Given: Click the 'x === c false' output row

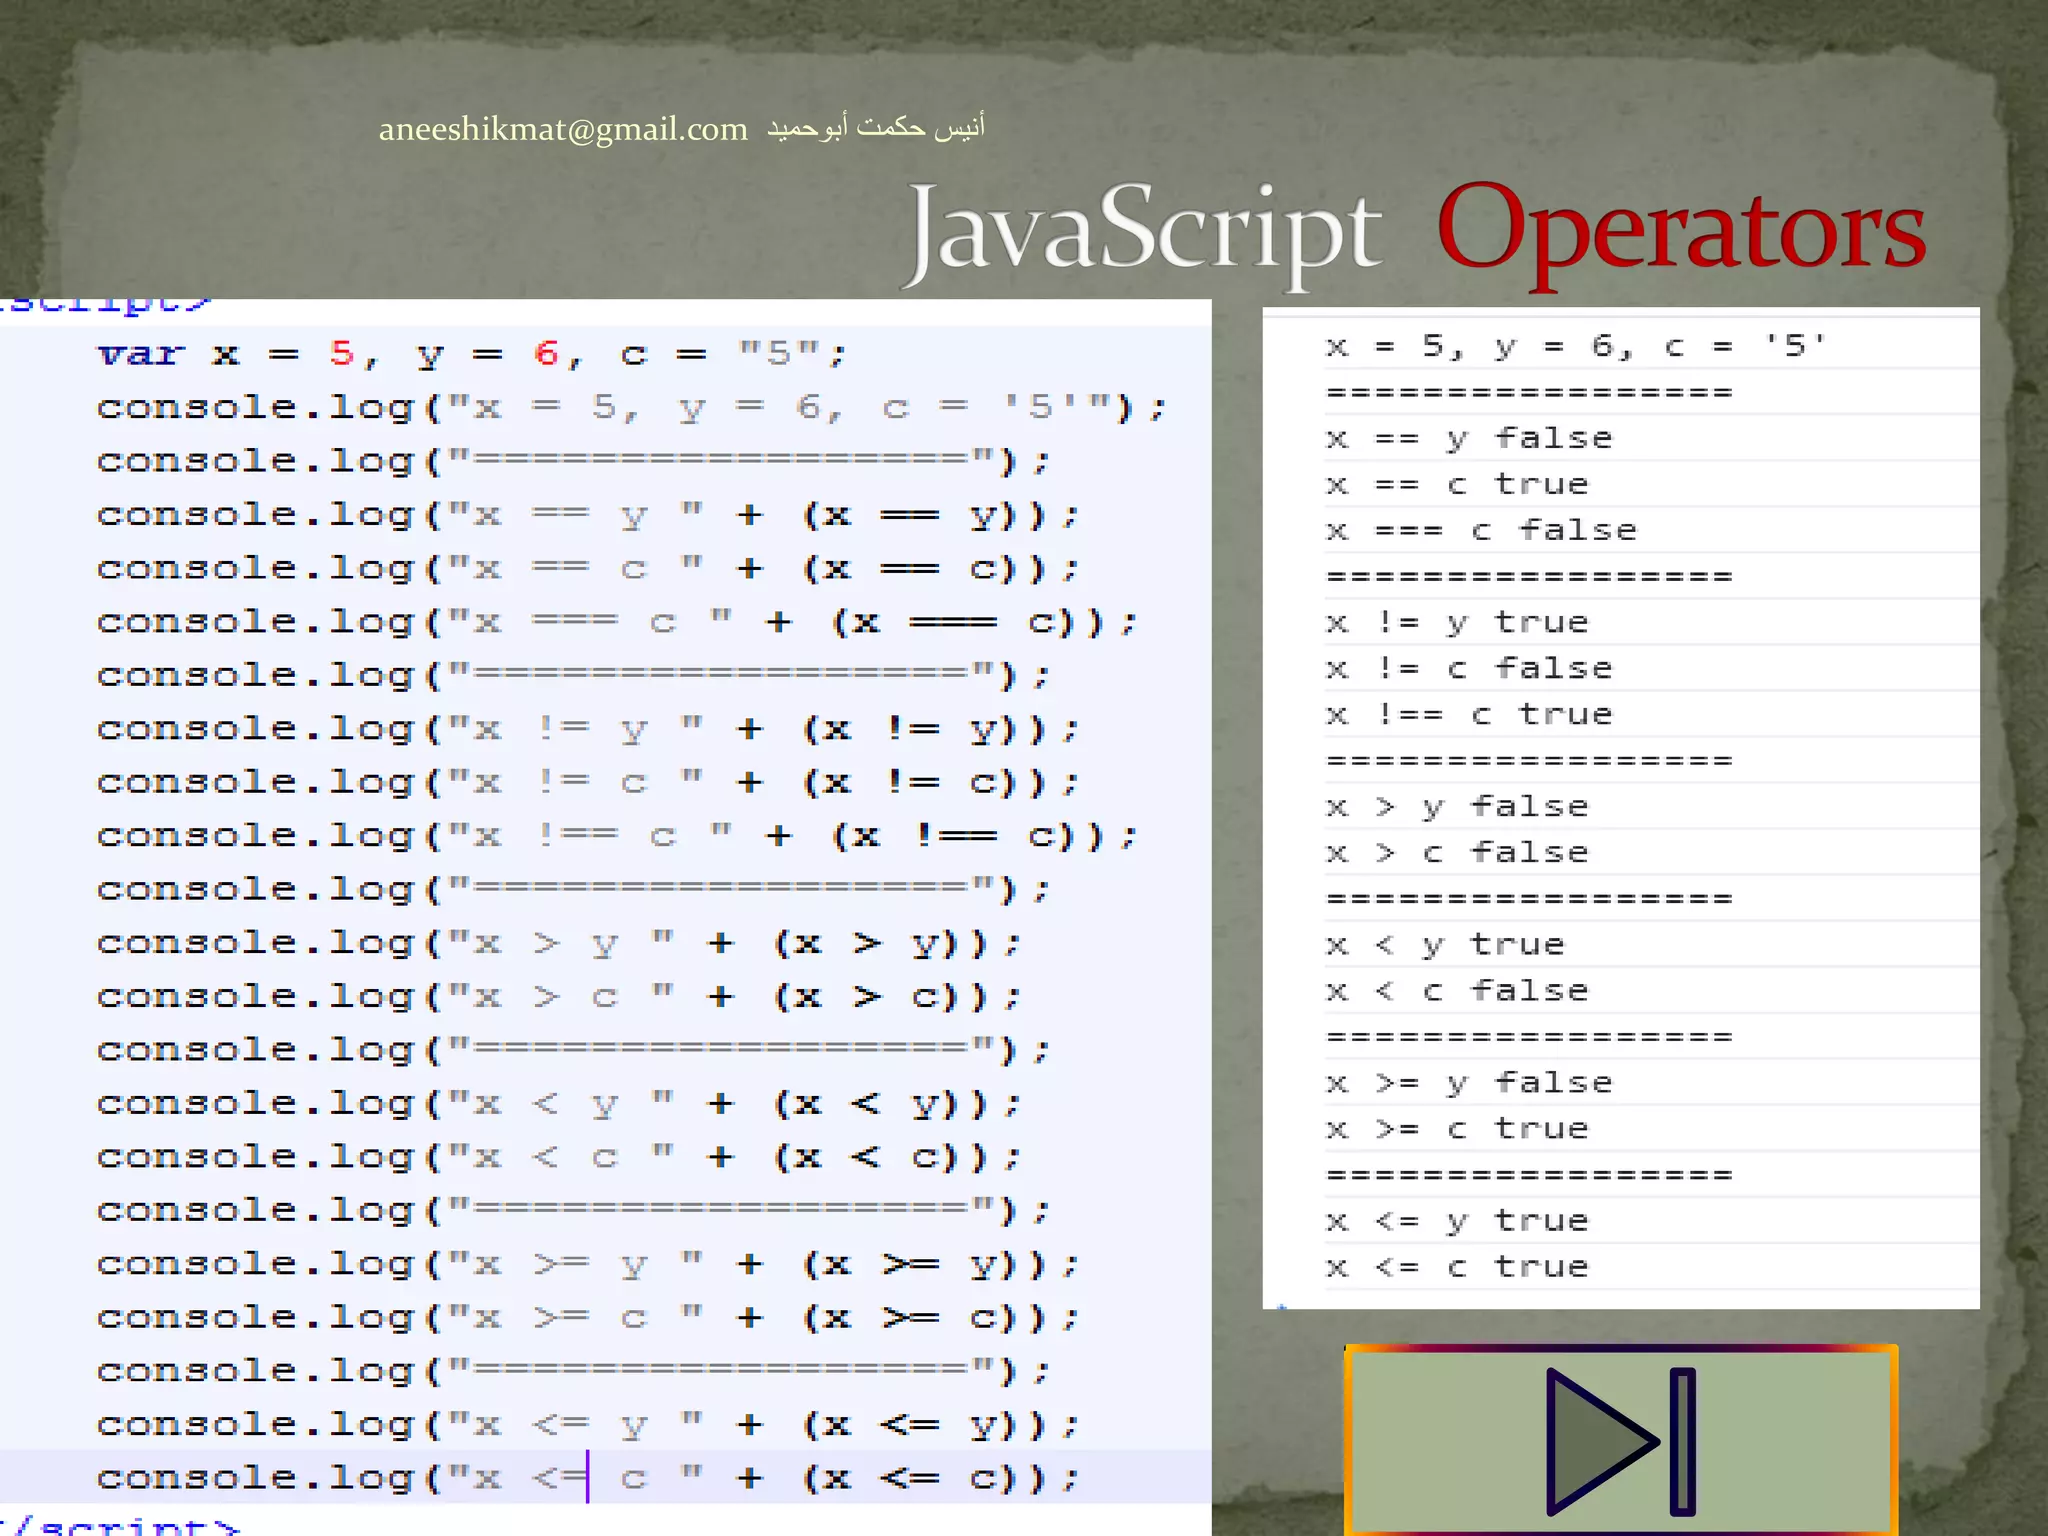Looking at the screenshot, I should click(1480, 530).
